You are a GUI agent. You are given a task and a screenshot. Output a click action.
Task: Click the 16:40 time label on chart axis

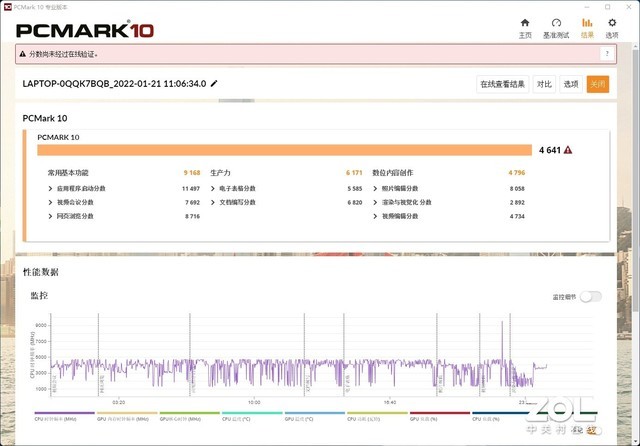tap(390, 402)
